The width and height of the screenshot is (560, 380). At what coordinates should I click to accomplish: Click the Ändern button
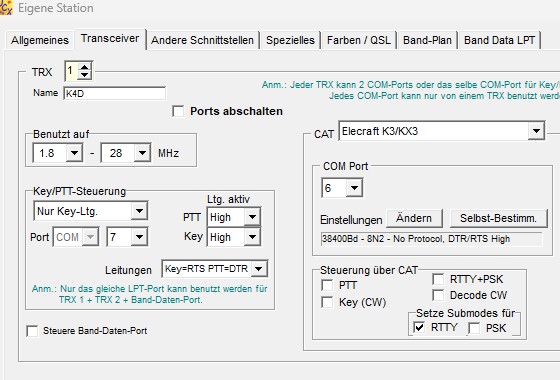[414, 218]
